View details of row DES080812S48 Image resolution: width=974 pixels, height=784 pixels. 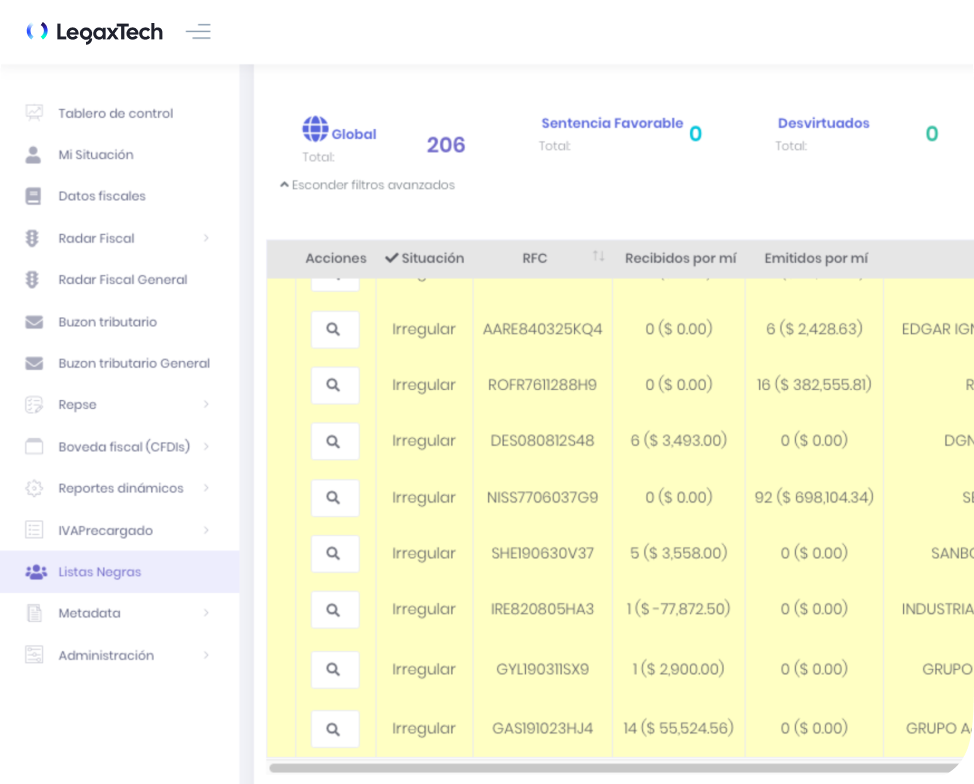click(335, 441)
